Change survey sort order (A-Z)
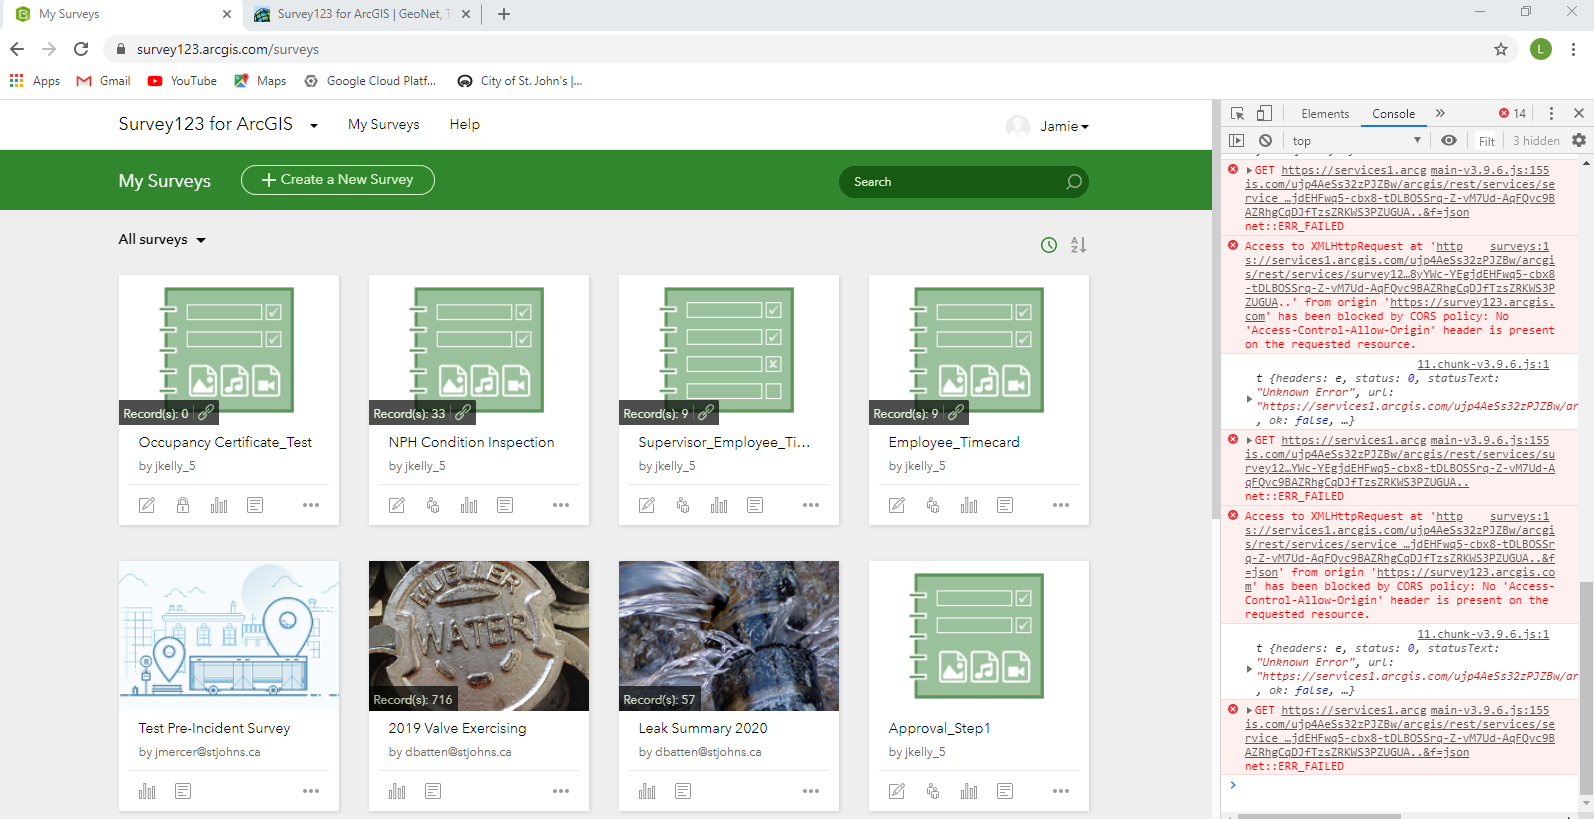Image resolution: width=1594 pixels, height=819 pixels. click(x=1078, y=245)
